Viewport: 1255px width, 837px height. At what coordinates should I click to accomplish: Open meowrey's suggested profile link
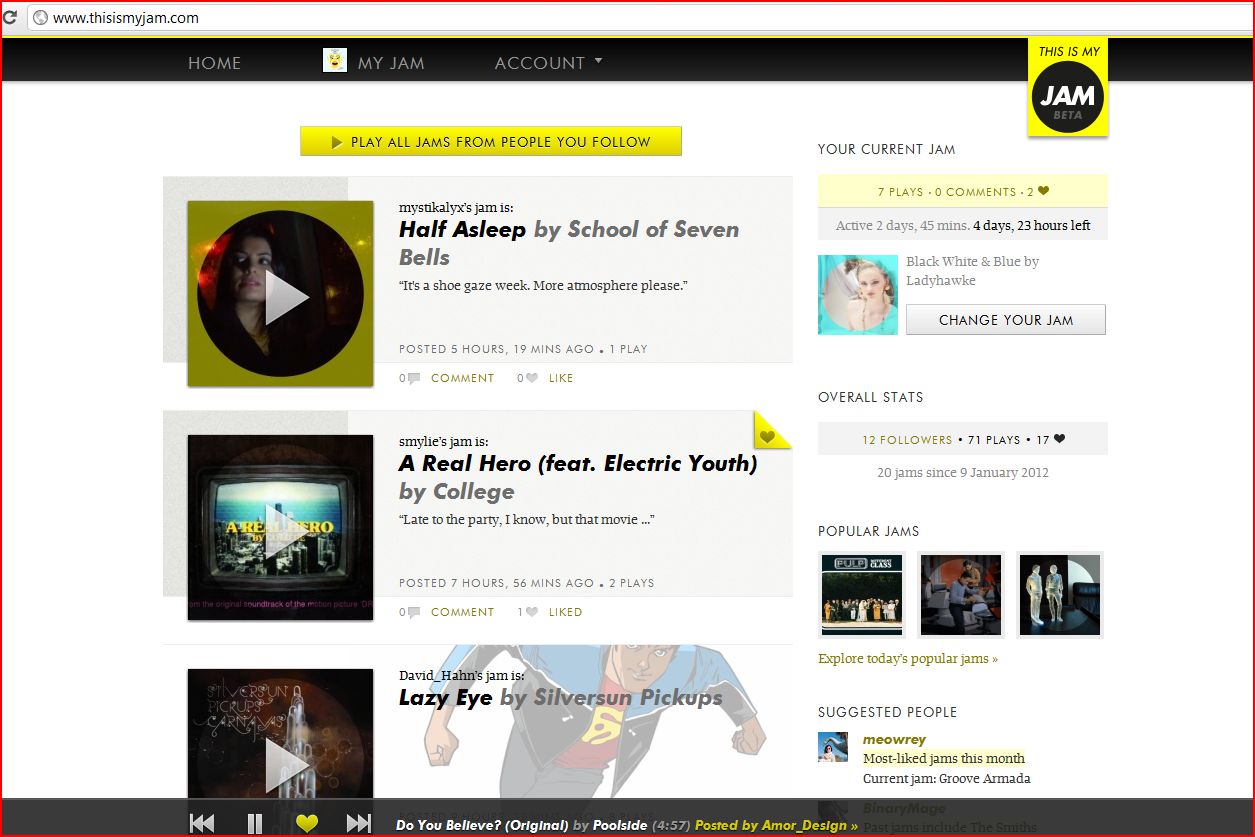(894, 739)
